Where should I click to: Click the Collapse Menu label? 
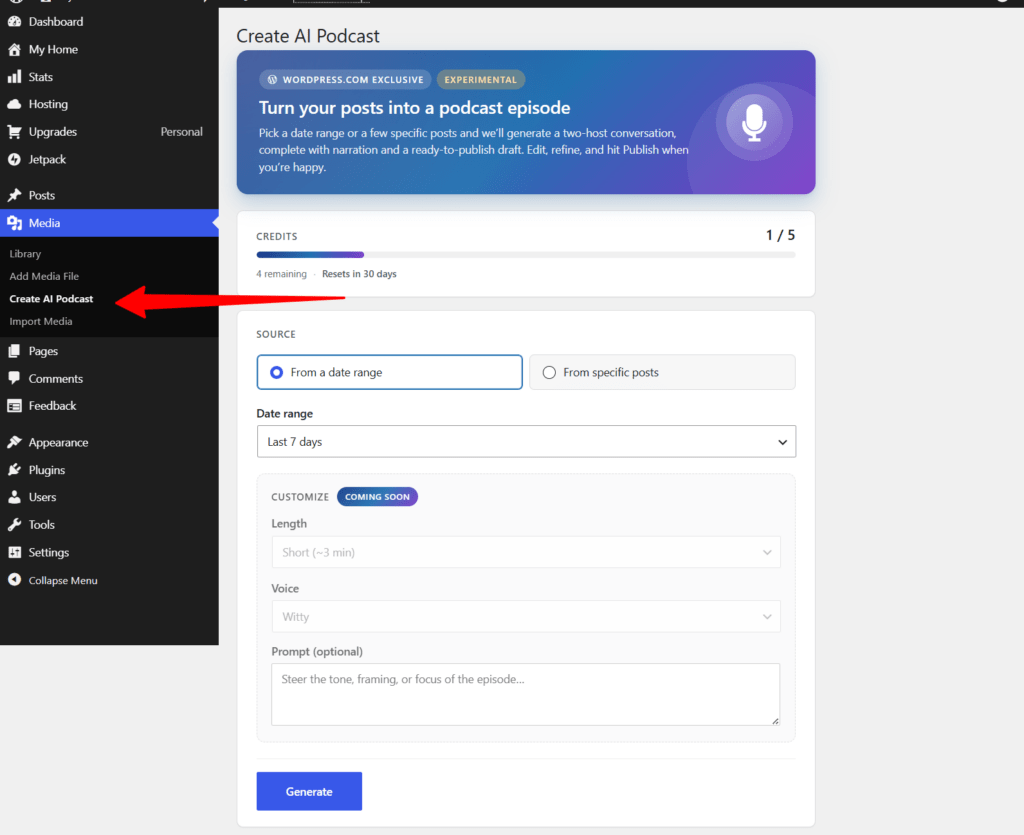(x=63, y=580)
